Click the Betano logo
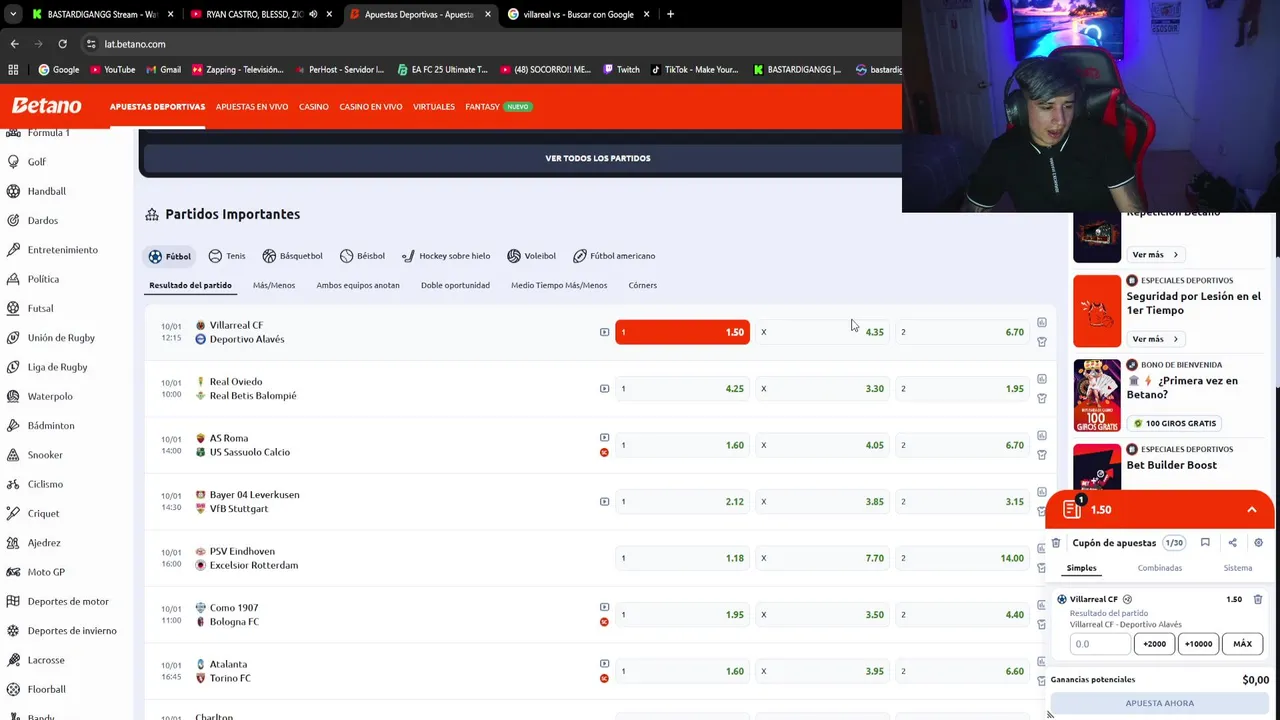This screenshot has width=1280, height=720. click(x=46, y=106)
